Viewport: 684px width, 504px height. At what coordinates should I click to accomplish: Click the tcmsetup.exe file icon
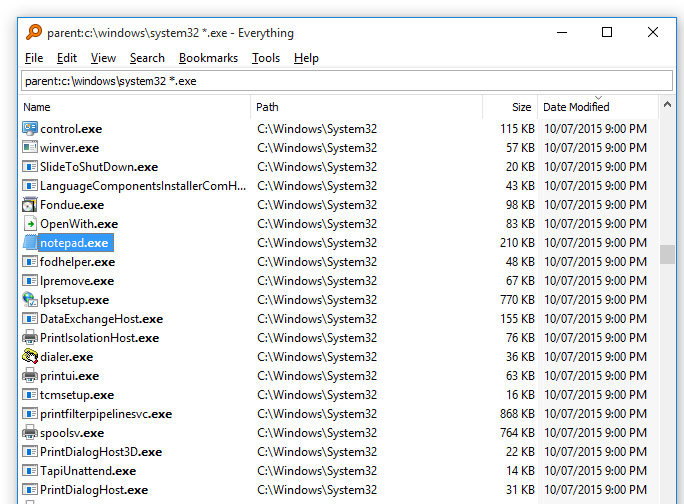(x=30, y=395)
